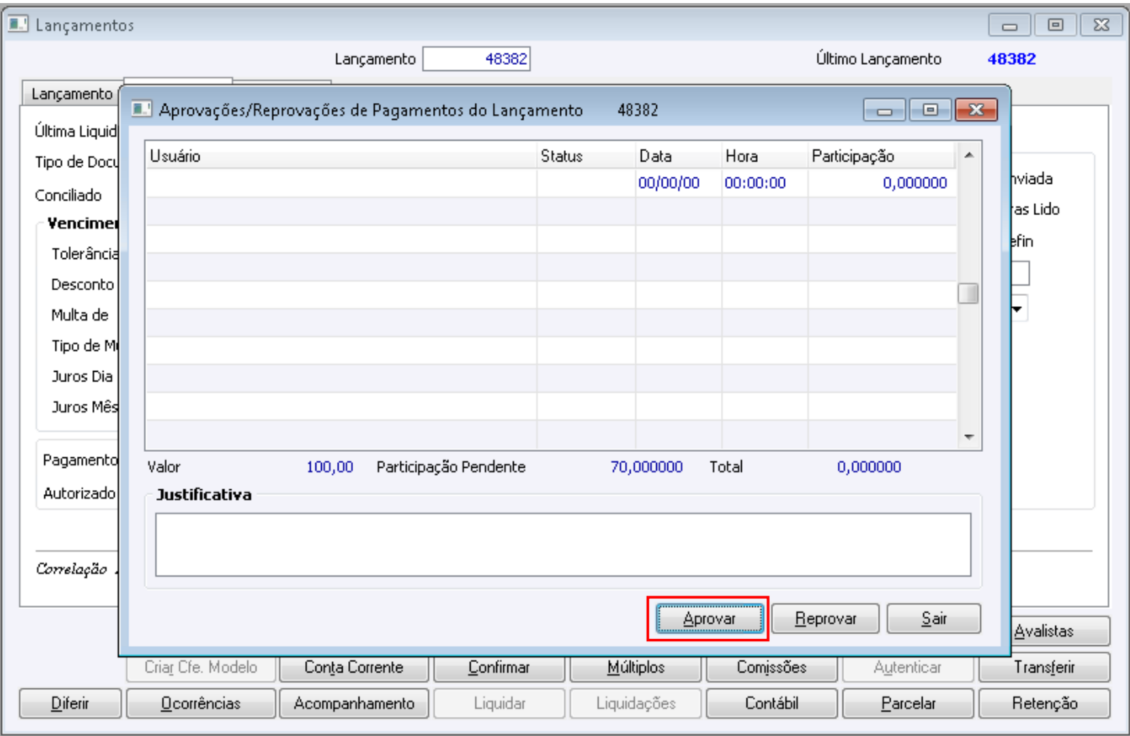Click the Transferir button
The image size is (1130, 736).
point(1044,668)
